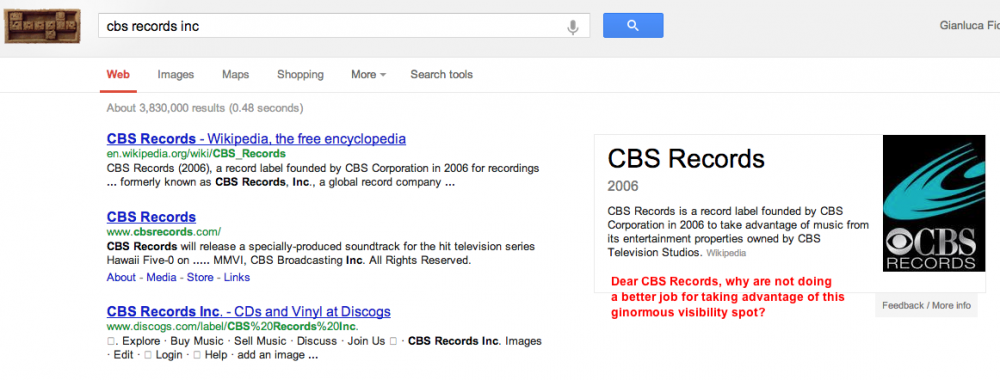This screenshot has height=380, width=1000.
Task: Click the 'CBS Records' knowledge panel title
Action: [686, 159]
